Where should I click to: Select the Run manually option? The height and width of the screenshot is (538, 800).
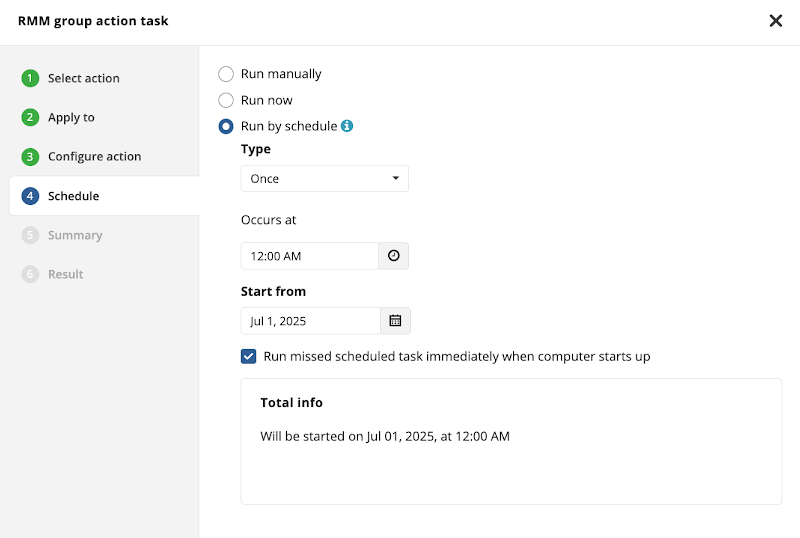point(226,74)
